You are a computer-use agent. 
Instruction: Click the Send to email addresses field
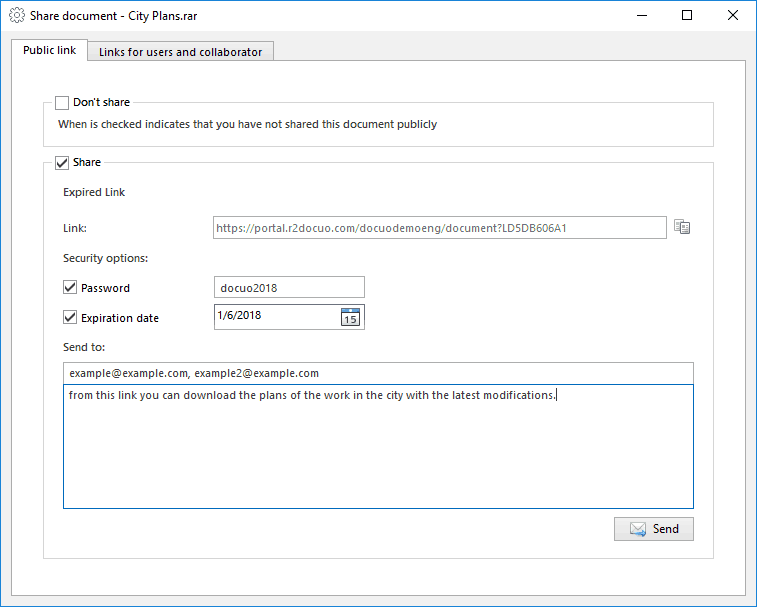tap(378, 373)
